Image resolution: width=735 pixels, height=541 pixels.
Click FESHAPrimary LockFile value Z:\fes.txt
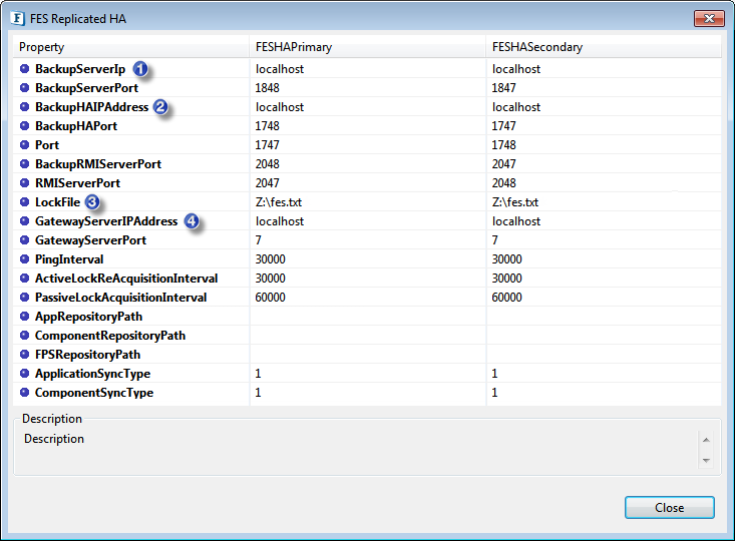click(x=278, y=202)
